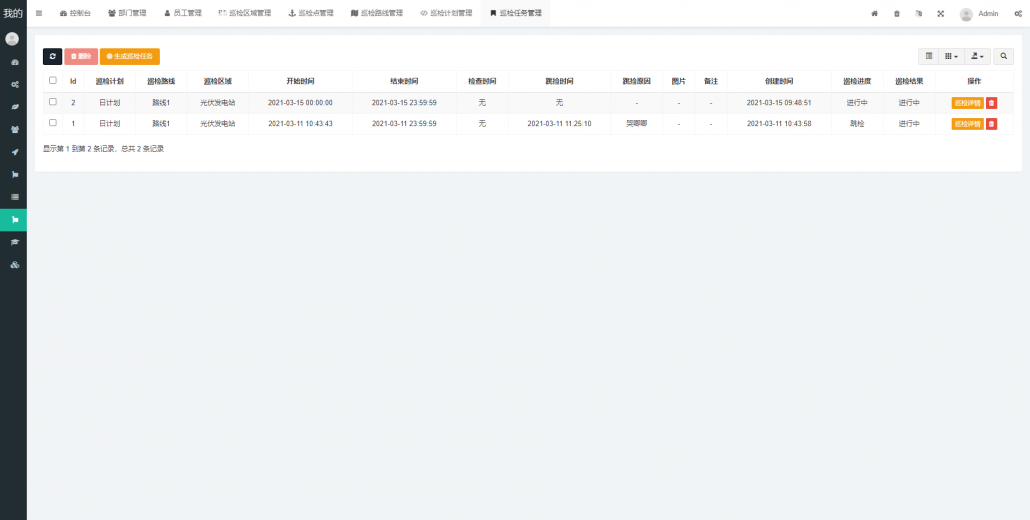Click 巡检详情 button for record Id 1
The image size is (1030, 520).
[x=967, y=124]
